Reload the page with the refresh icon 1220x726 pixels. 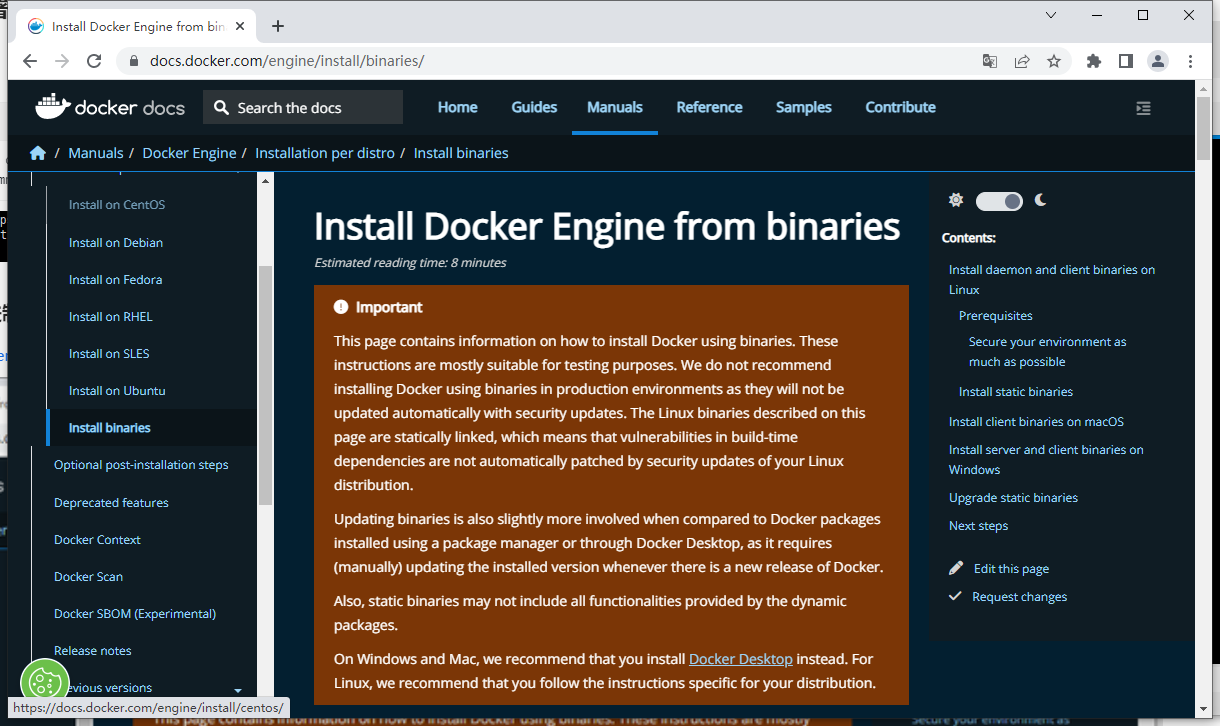coord(94,61)
